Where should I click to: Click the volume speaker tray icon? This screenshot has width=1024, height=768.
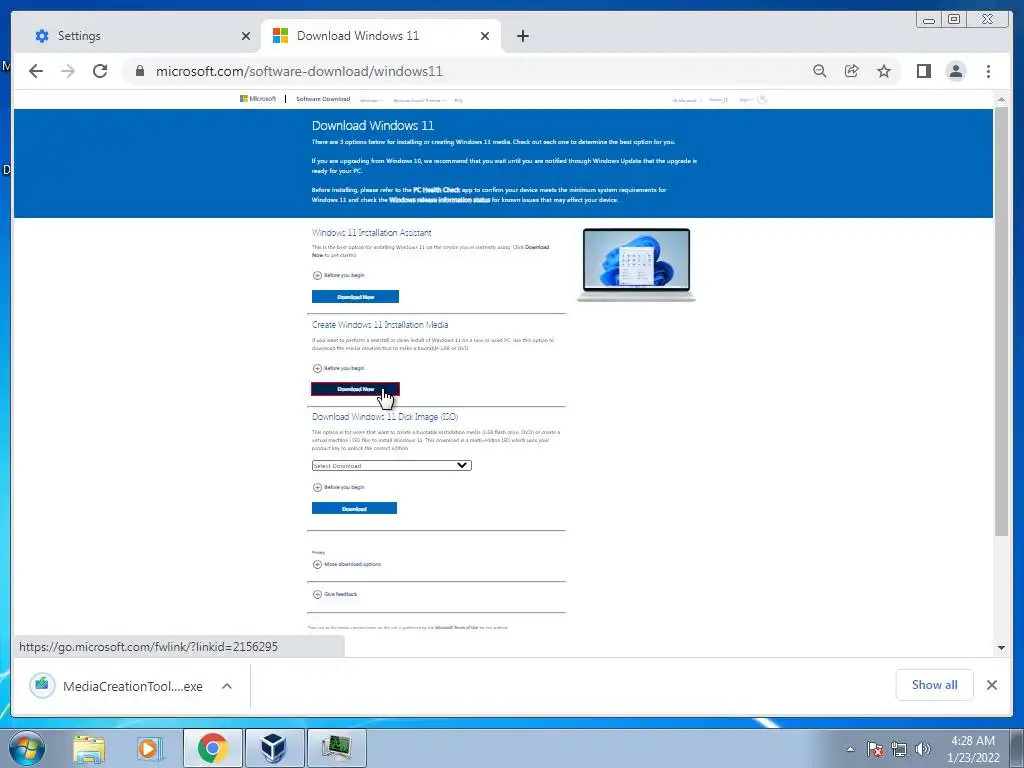tap(923, 749)
